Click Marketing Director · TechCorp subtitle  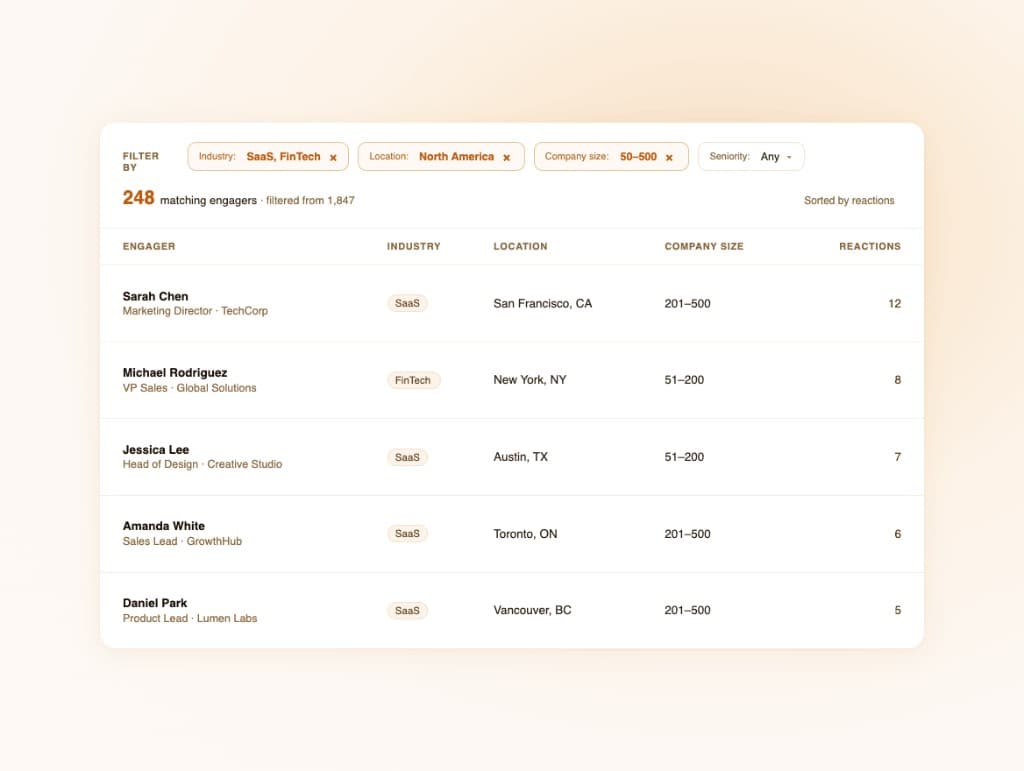pos(195,311)
